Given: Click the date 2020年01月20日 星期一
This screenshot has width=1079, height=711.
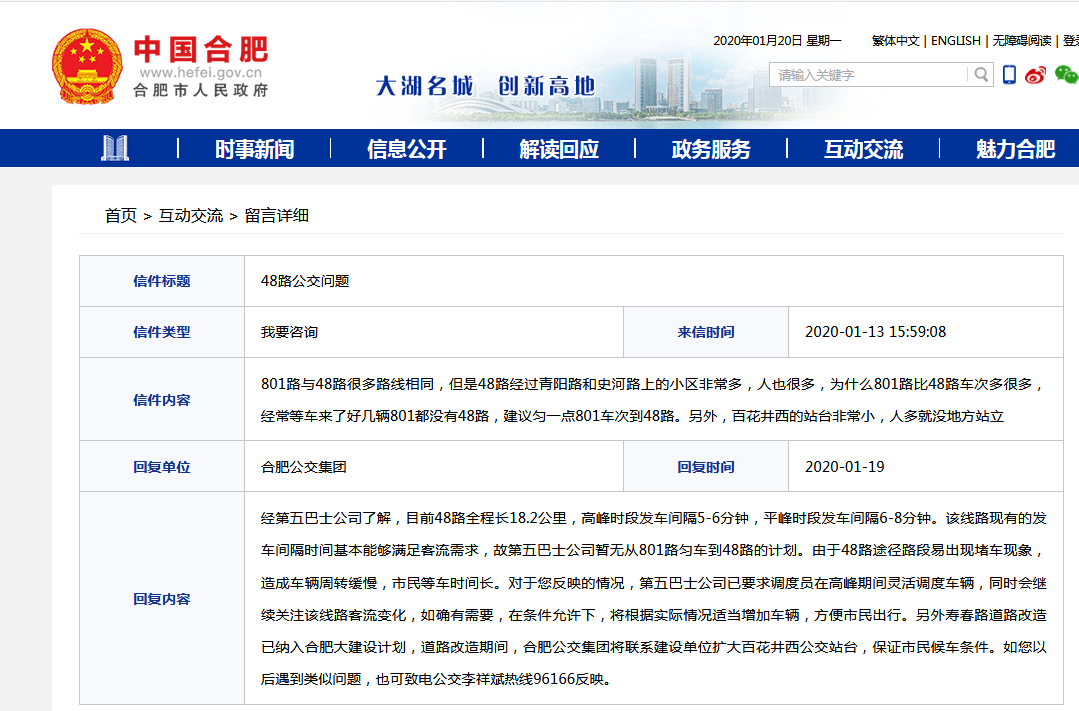Looking at the screenshot, I should [777, 41].
